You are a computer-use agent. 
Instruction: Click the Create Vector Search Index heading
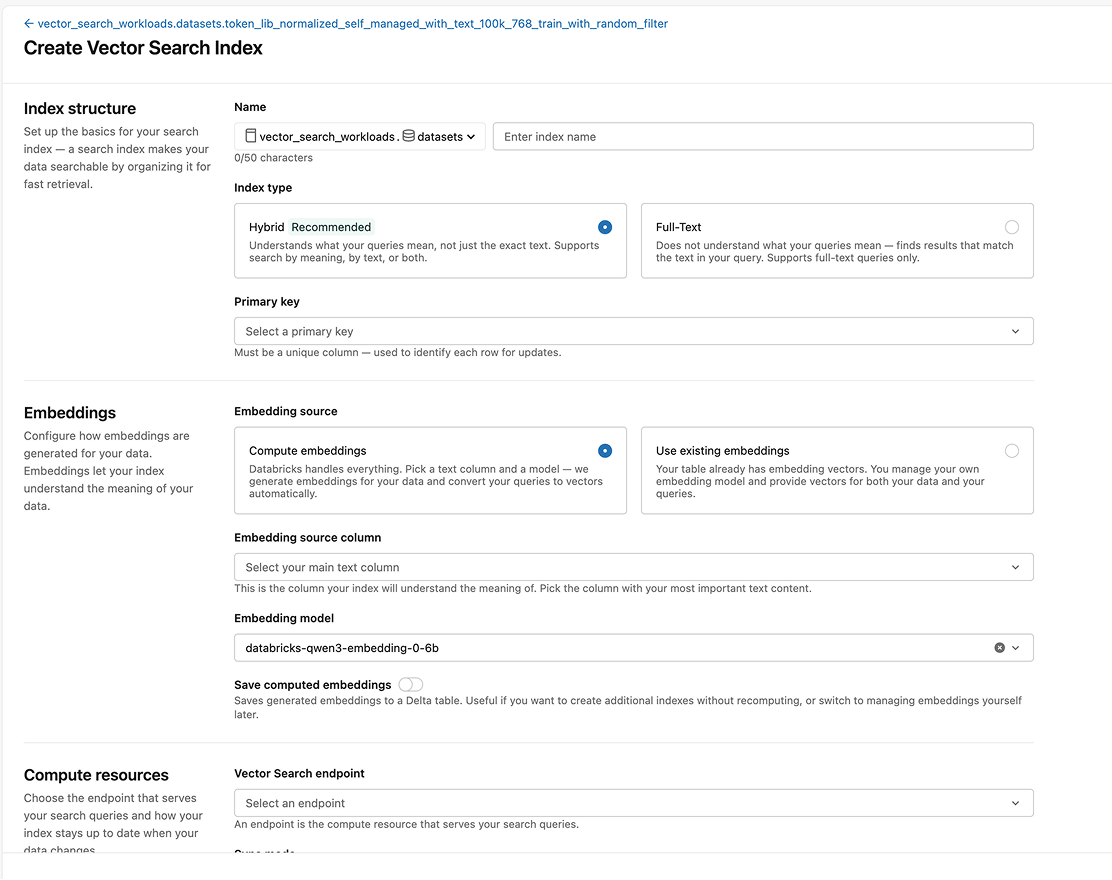[x=143, y=48]
